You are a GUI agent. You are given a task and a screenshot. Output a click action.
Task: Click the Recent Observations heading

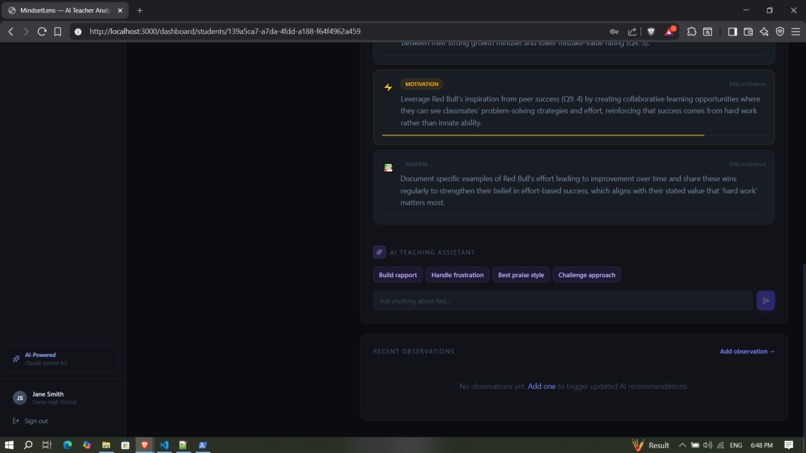click(414, 351)
